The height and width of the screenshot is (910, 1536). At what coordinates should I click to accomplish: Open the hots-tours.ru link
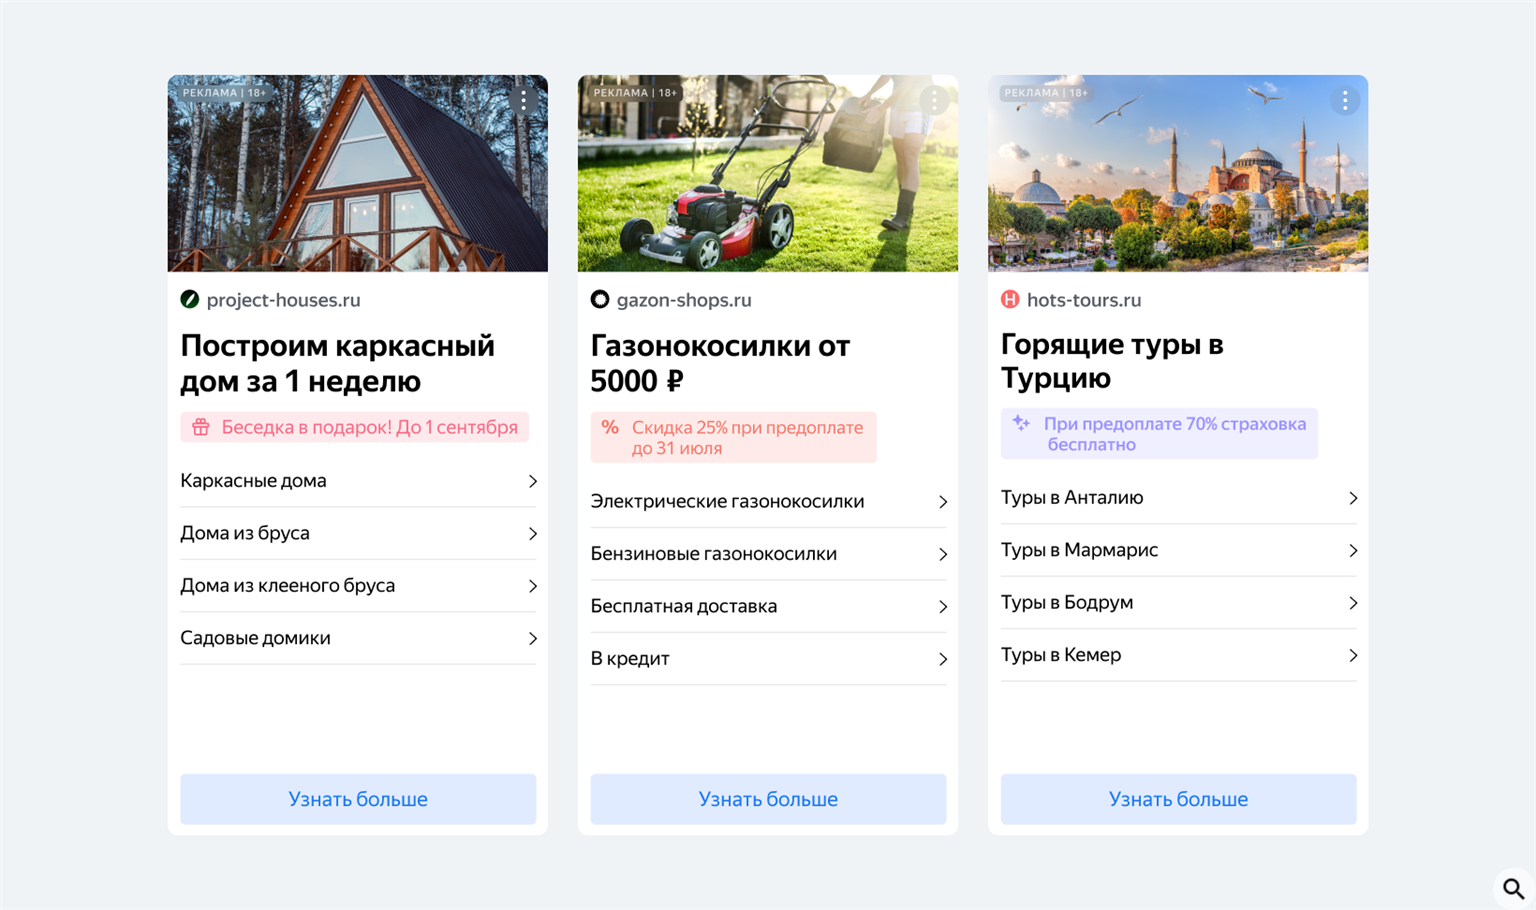pyautogui.click(x=1084, y=300)
